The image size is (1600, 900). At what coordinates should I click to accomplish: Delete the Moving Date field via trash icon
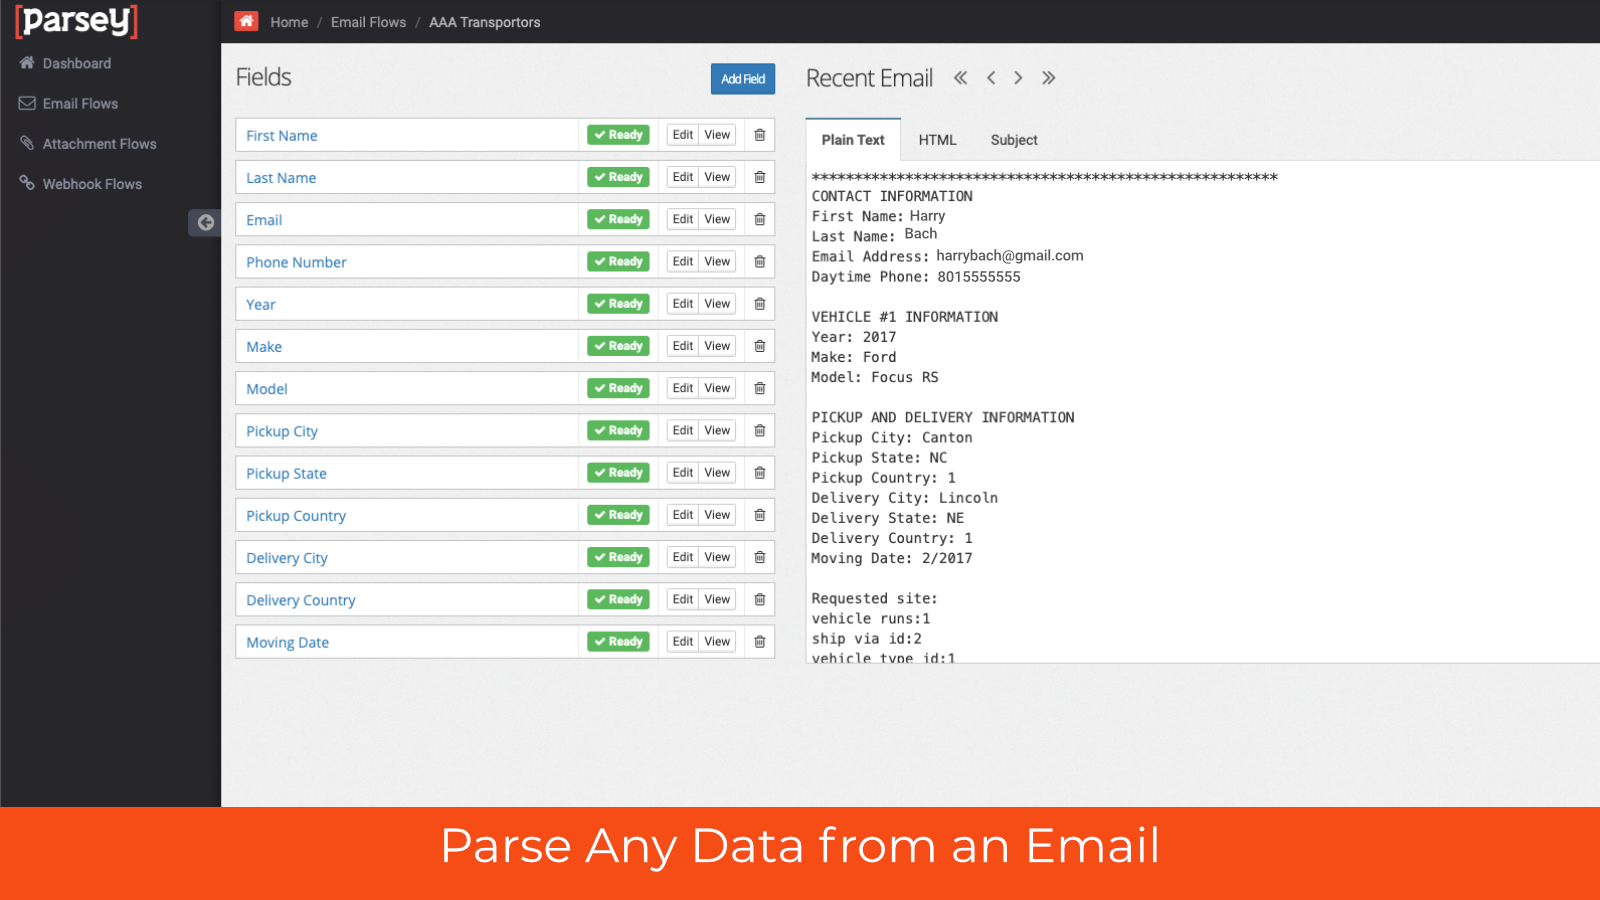[x=760, y=642]
